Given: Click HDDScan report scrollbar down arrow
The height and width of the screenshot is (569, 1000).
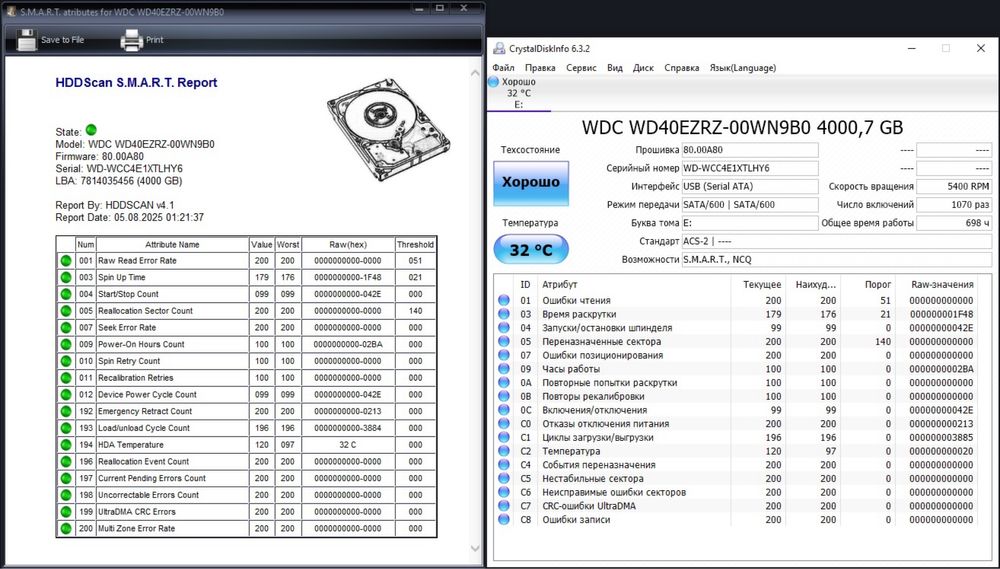Looking at the screenshot, I should (x=475, y=549).
